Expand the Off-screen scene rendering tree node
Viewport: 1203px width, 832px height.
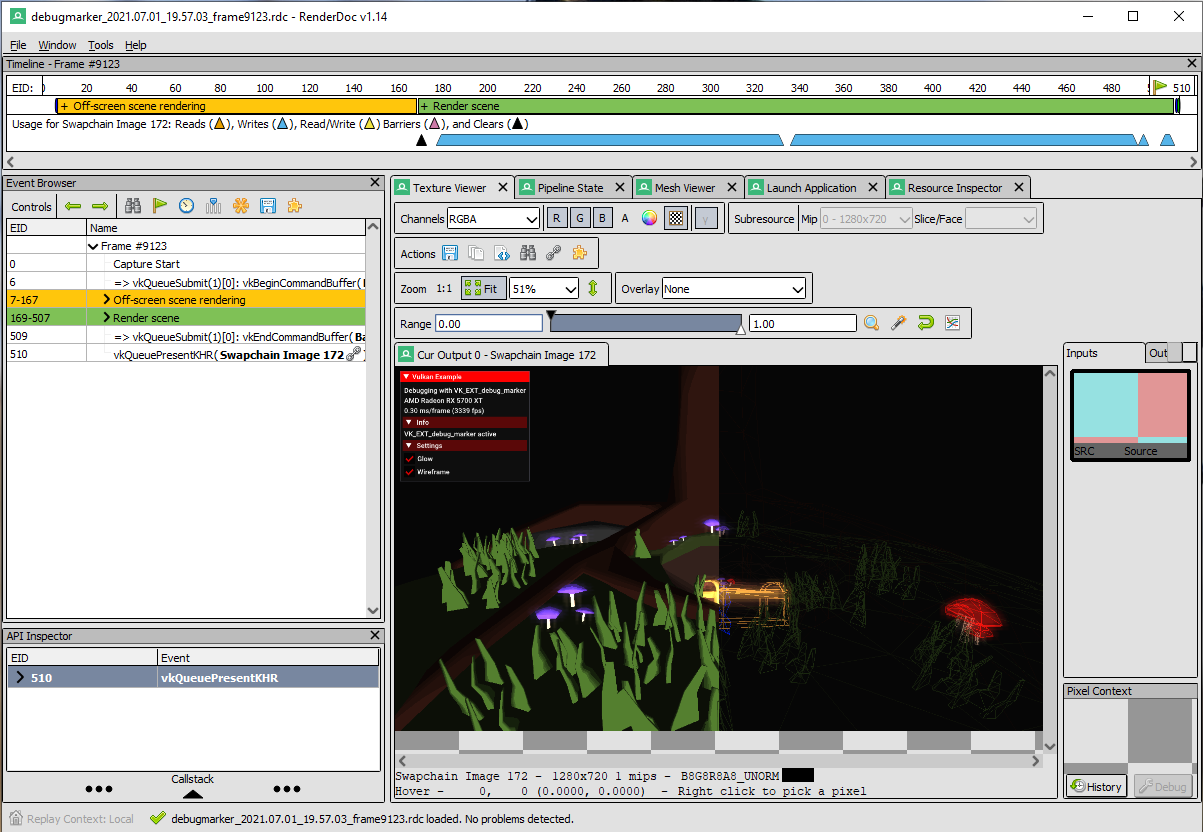point(107,300)
